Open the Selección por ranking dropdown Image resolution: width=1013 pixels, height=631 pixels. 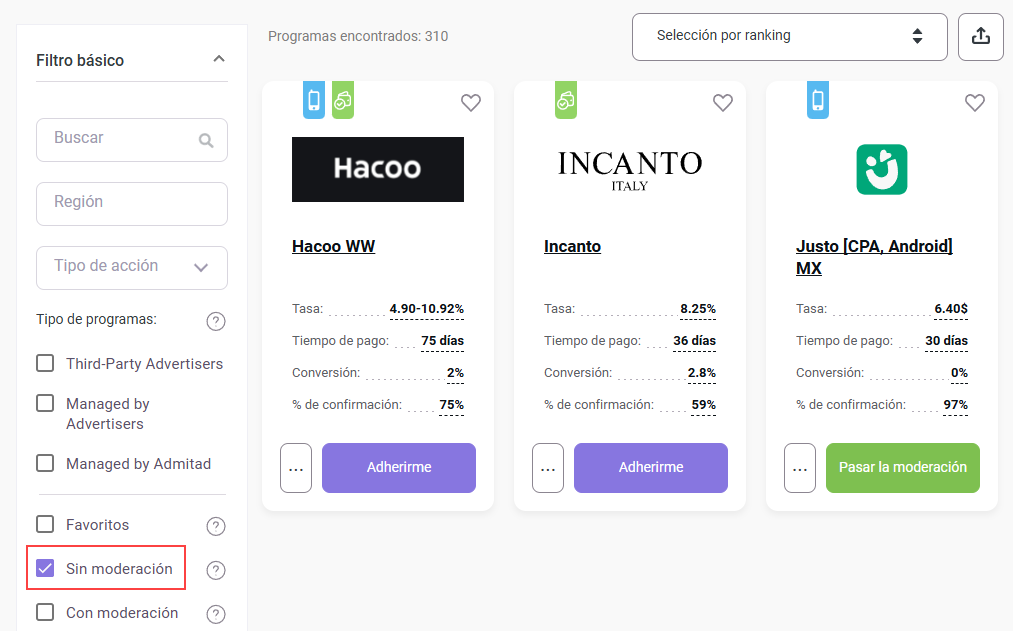point(789,37)
